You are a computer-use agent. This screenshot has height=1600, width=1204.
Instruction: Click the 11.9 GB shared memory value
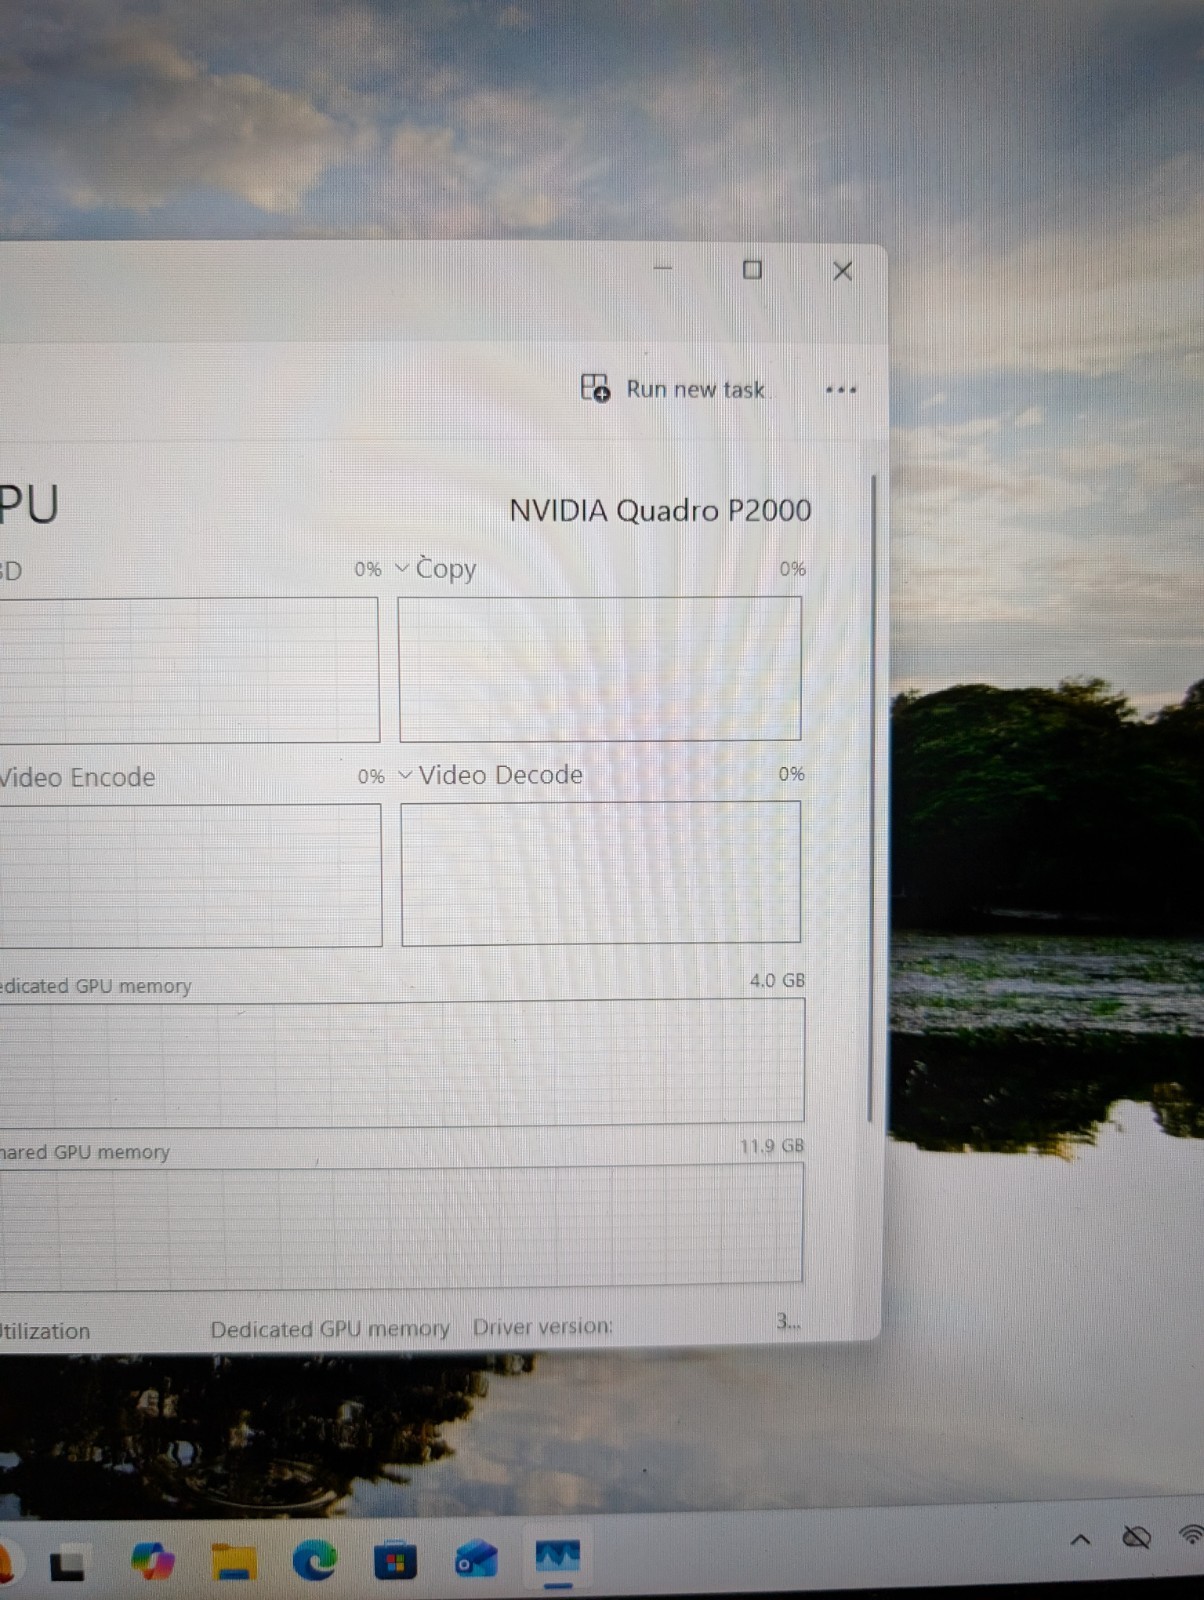pyautogui.click(x=772, y=1146)
